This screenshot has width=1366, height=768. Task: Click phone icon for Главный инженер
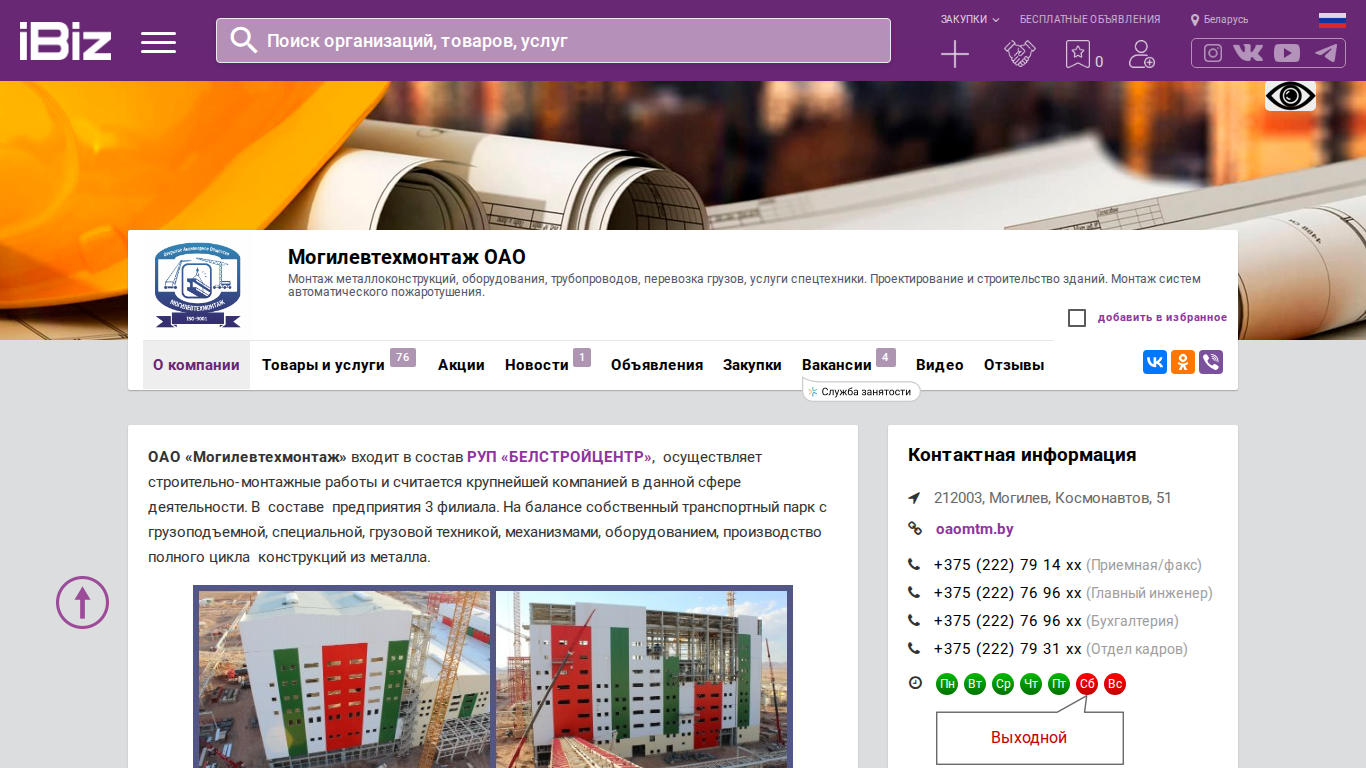pos(914,593)
